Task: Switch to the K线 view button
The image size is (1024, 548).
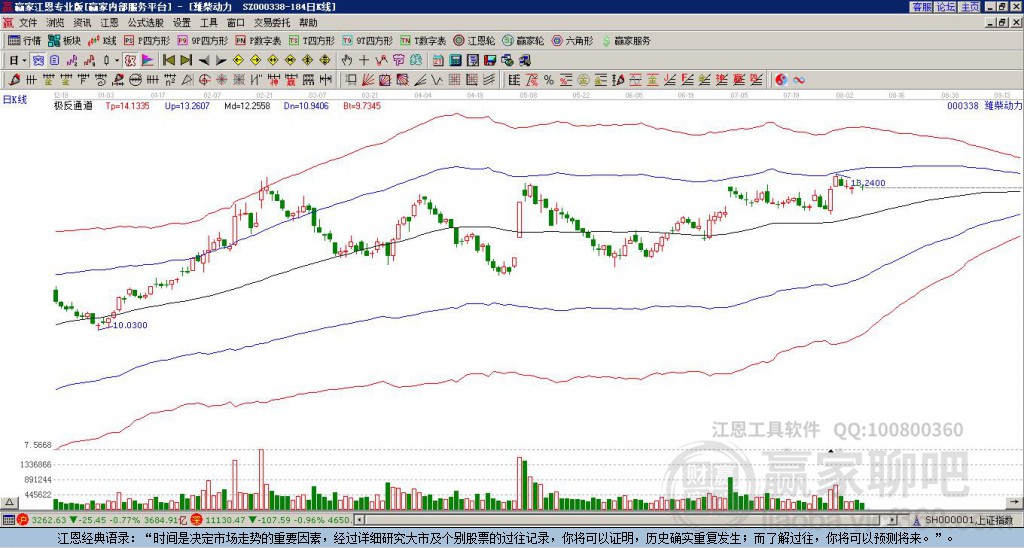Action: pyautogui.click(x=103, y=41)
